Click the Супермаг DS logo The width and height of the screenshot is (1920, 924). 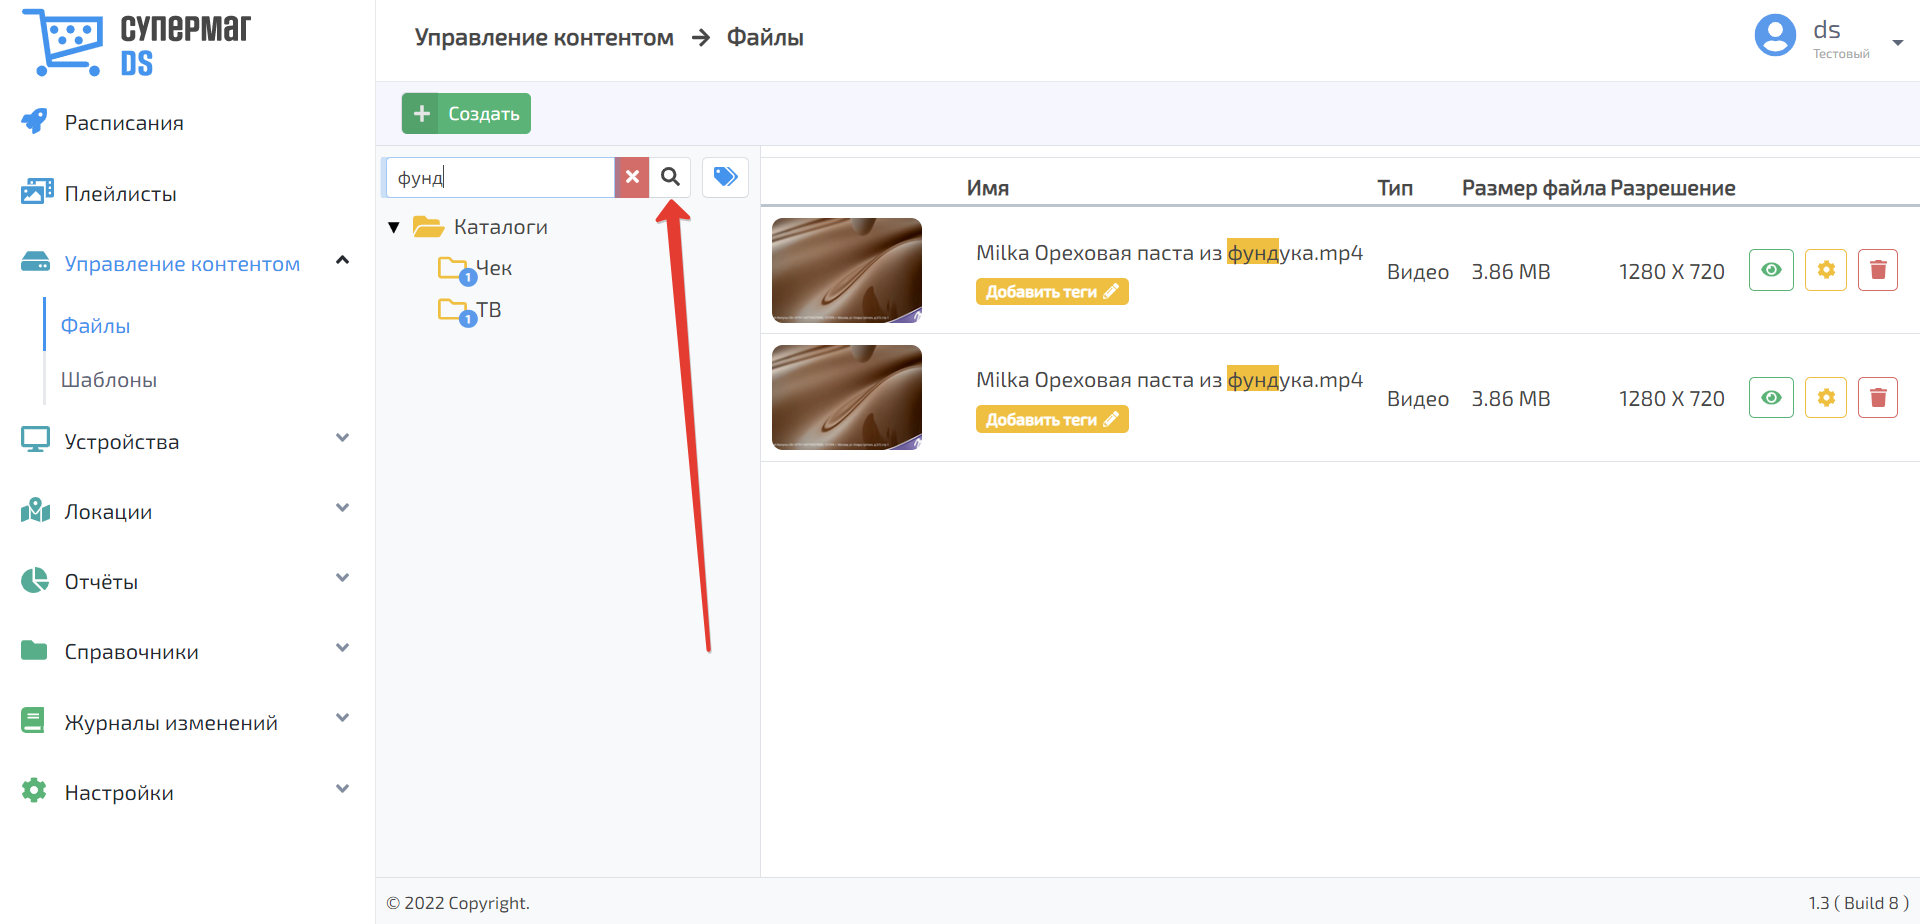(x=137, y=43)
